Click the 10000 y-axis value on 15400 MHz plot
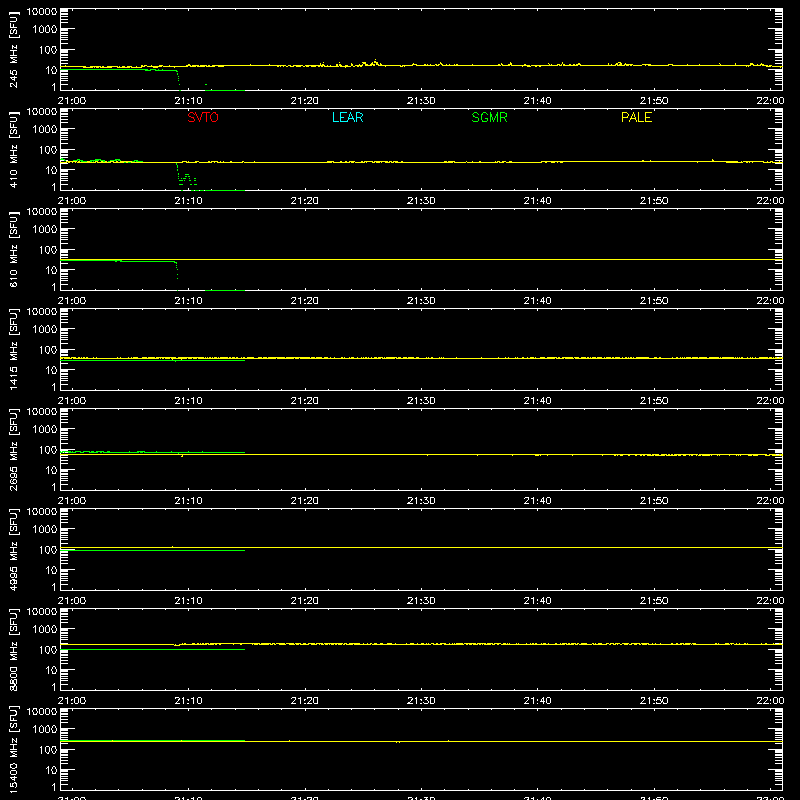 [x=42, y=712]
